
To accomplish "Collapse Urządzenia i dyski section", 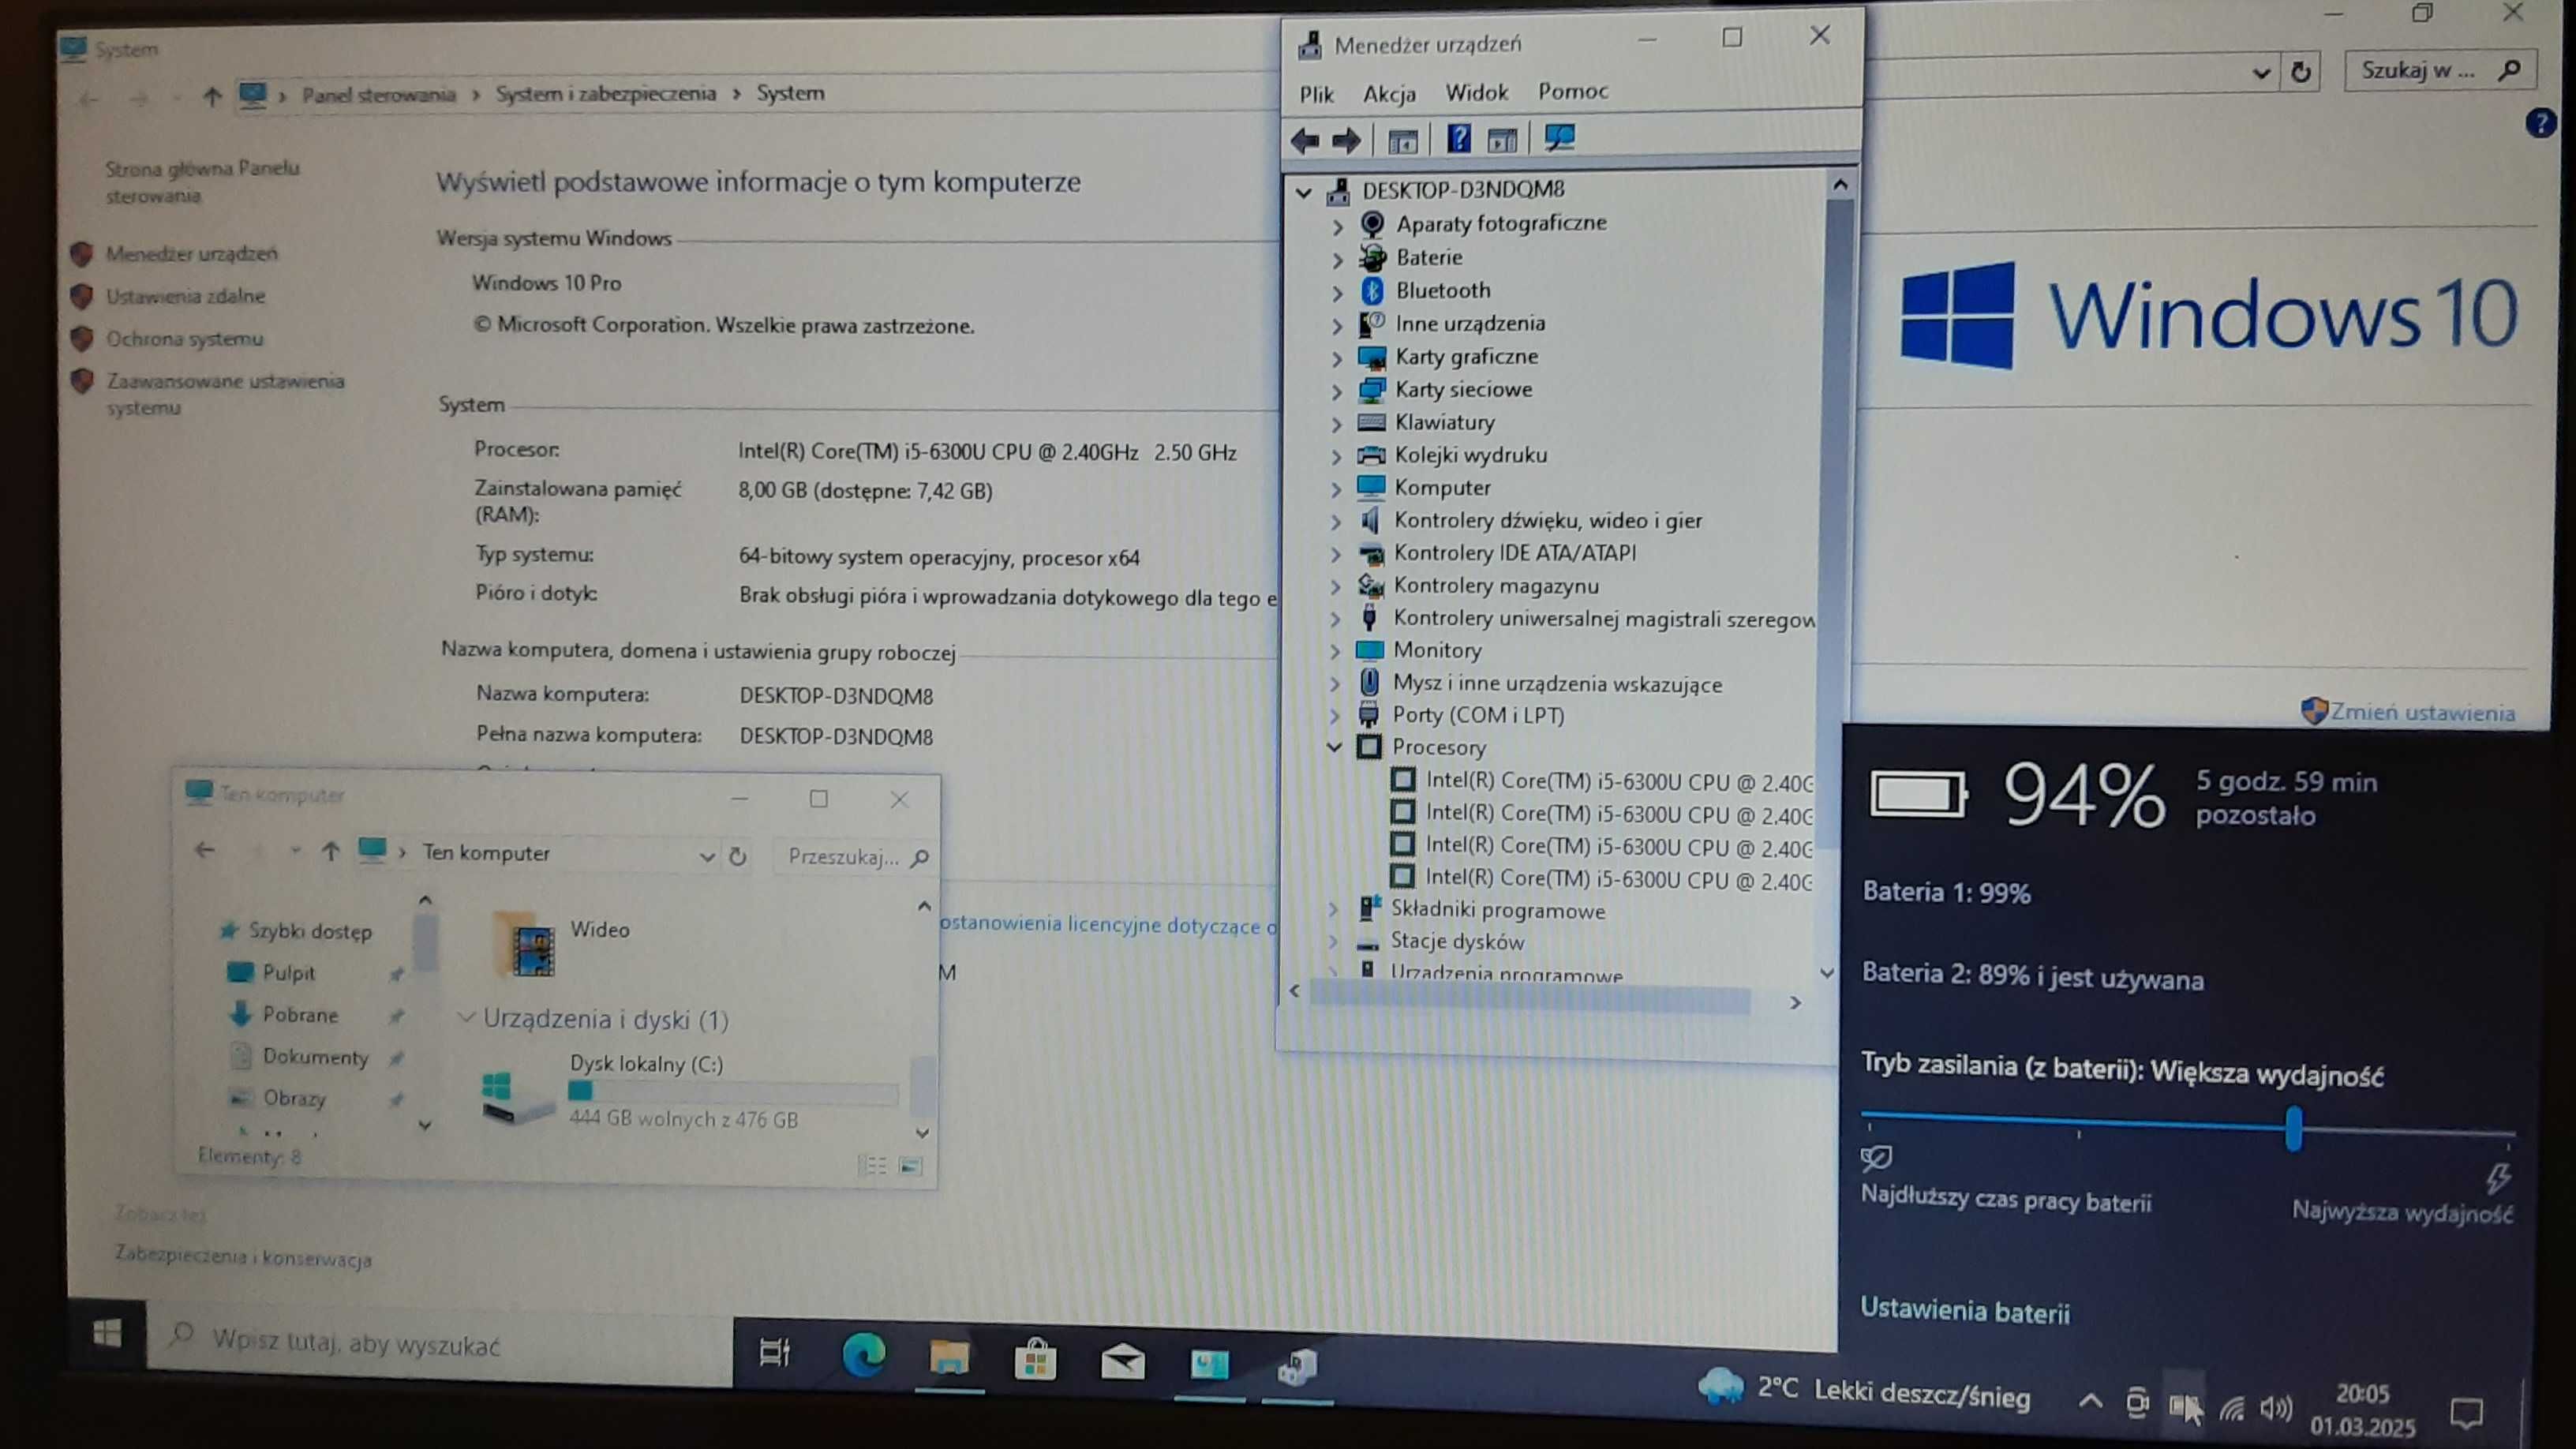I will [465, 1018].
